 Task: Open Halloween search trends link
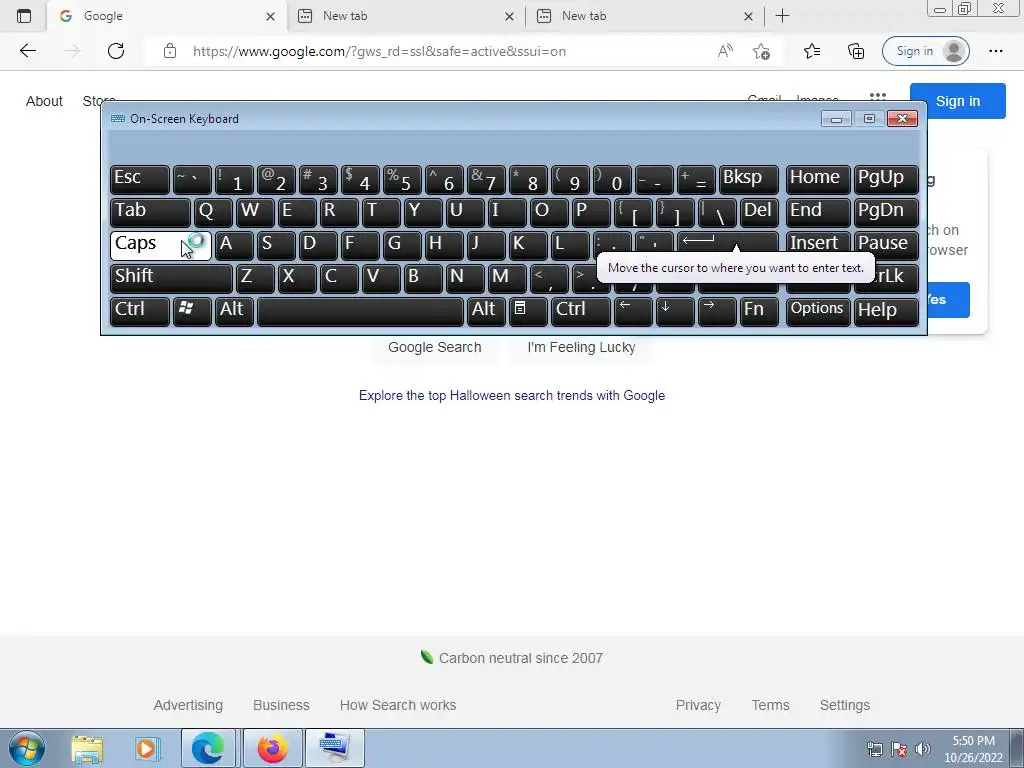(x=512, y=395)
